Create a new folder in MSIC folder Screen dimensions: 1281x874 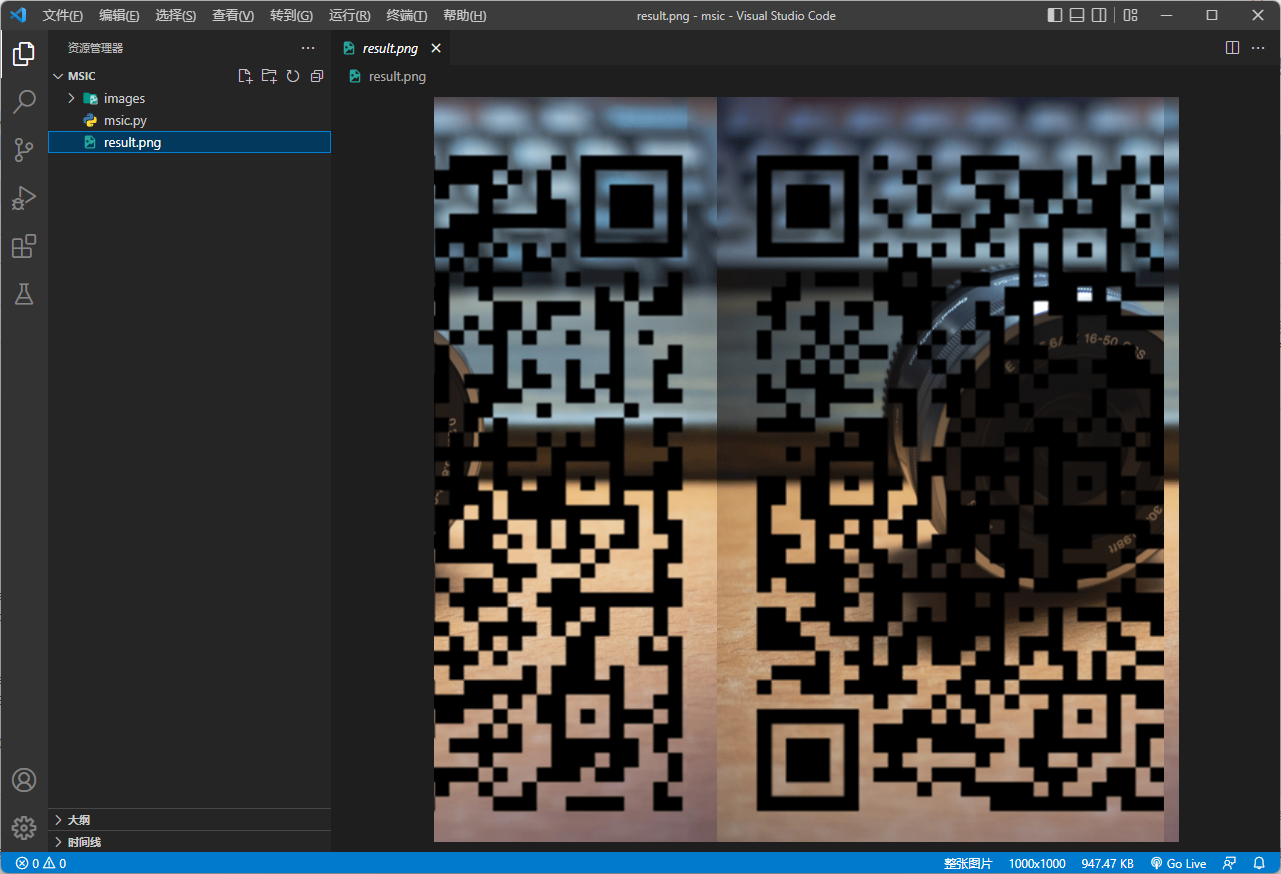269,76
